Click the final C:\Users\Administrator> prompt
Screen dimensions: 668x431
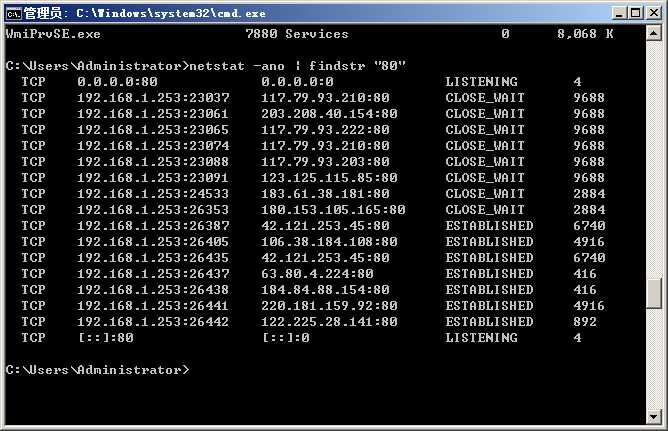click(98, 370)
